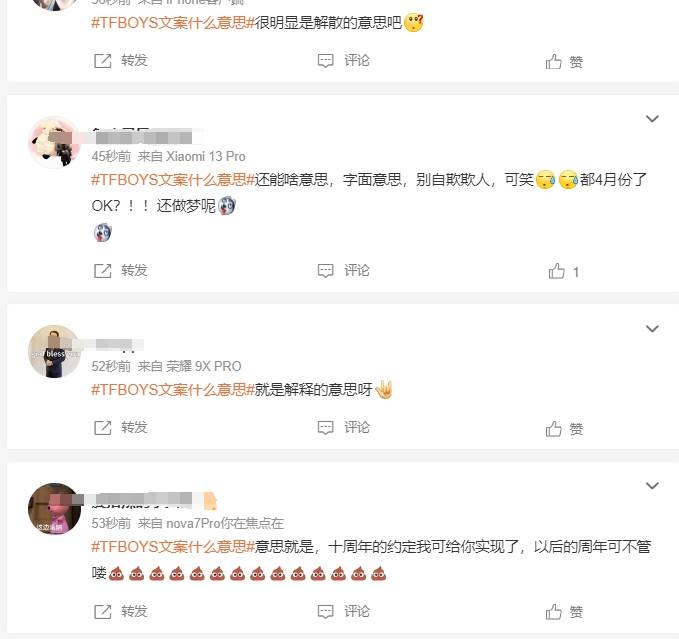Comment on the '很明显是解散的意思吧' post
This screenshot has width=679, height=639.
[344, 61]
